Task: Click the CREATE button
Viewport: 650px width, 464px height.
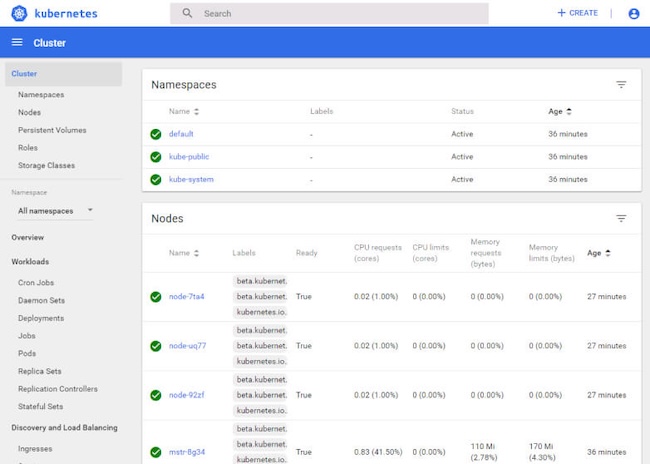Action: [x=578, y=13]
